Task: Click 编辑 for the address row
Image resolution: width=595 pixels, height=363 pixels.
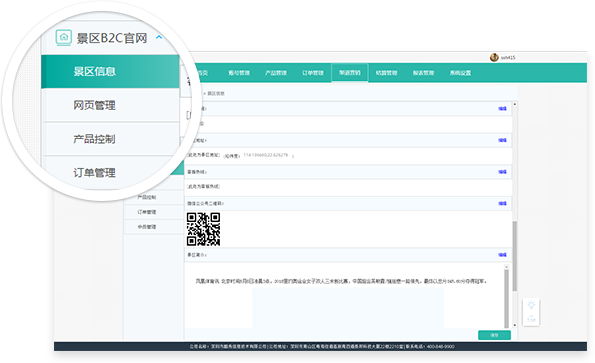Action: point(502,140)
